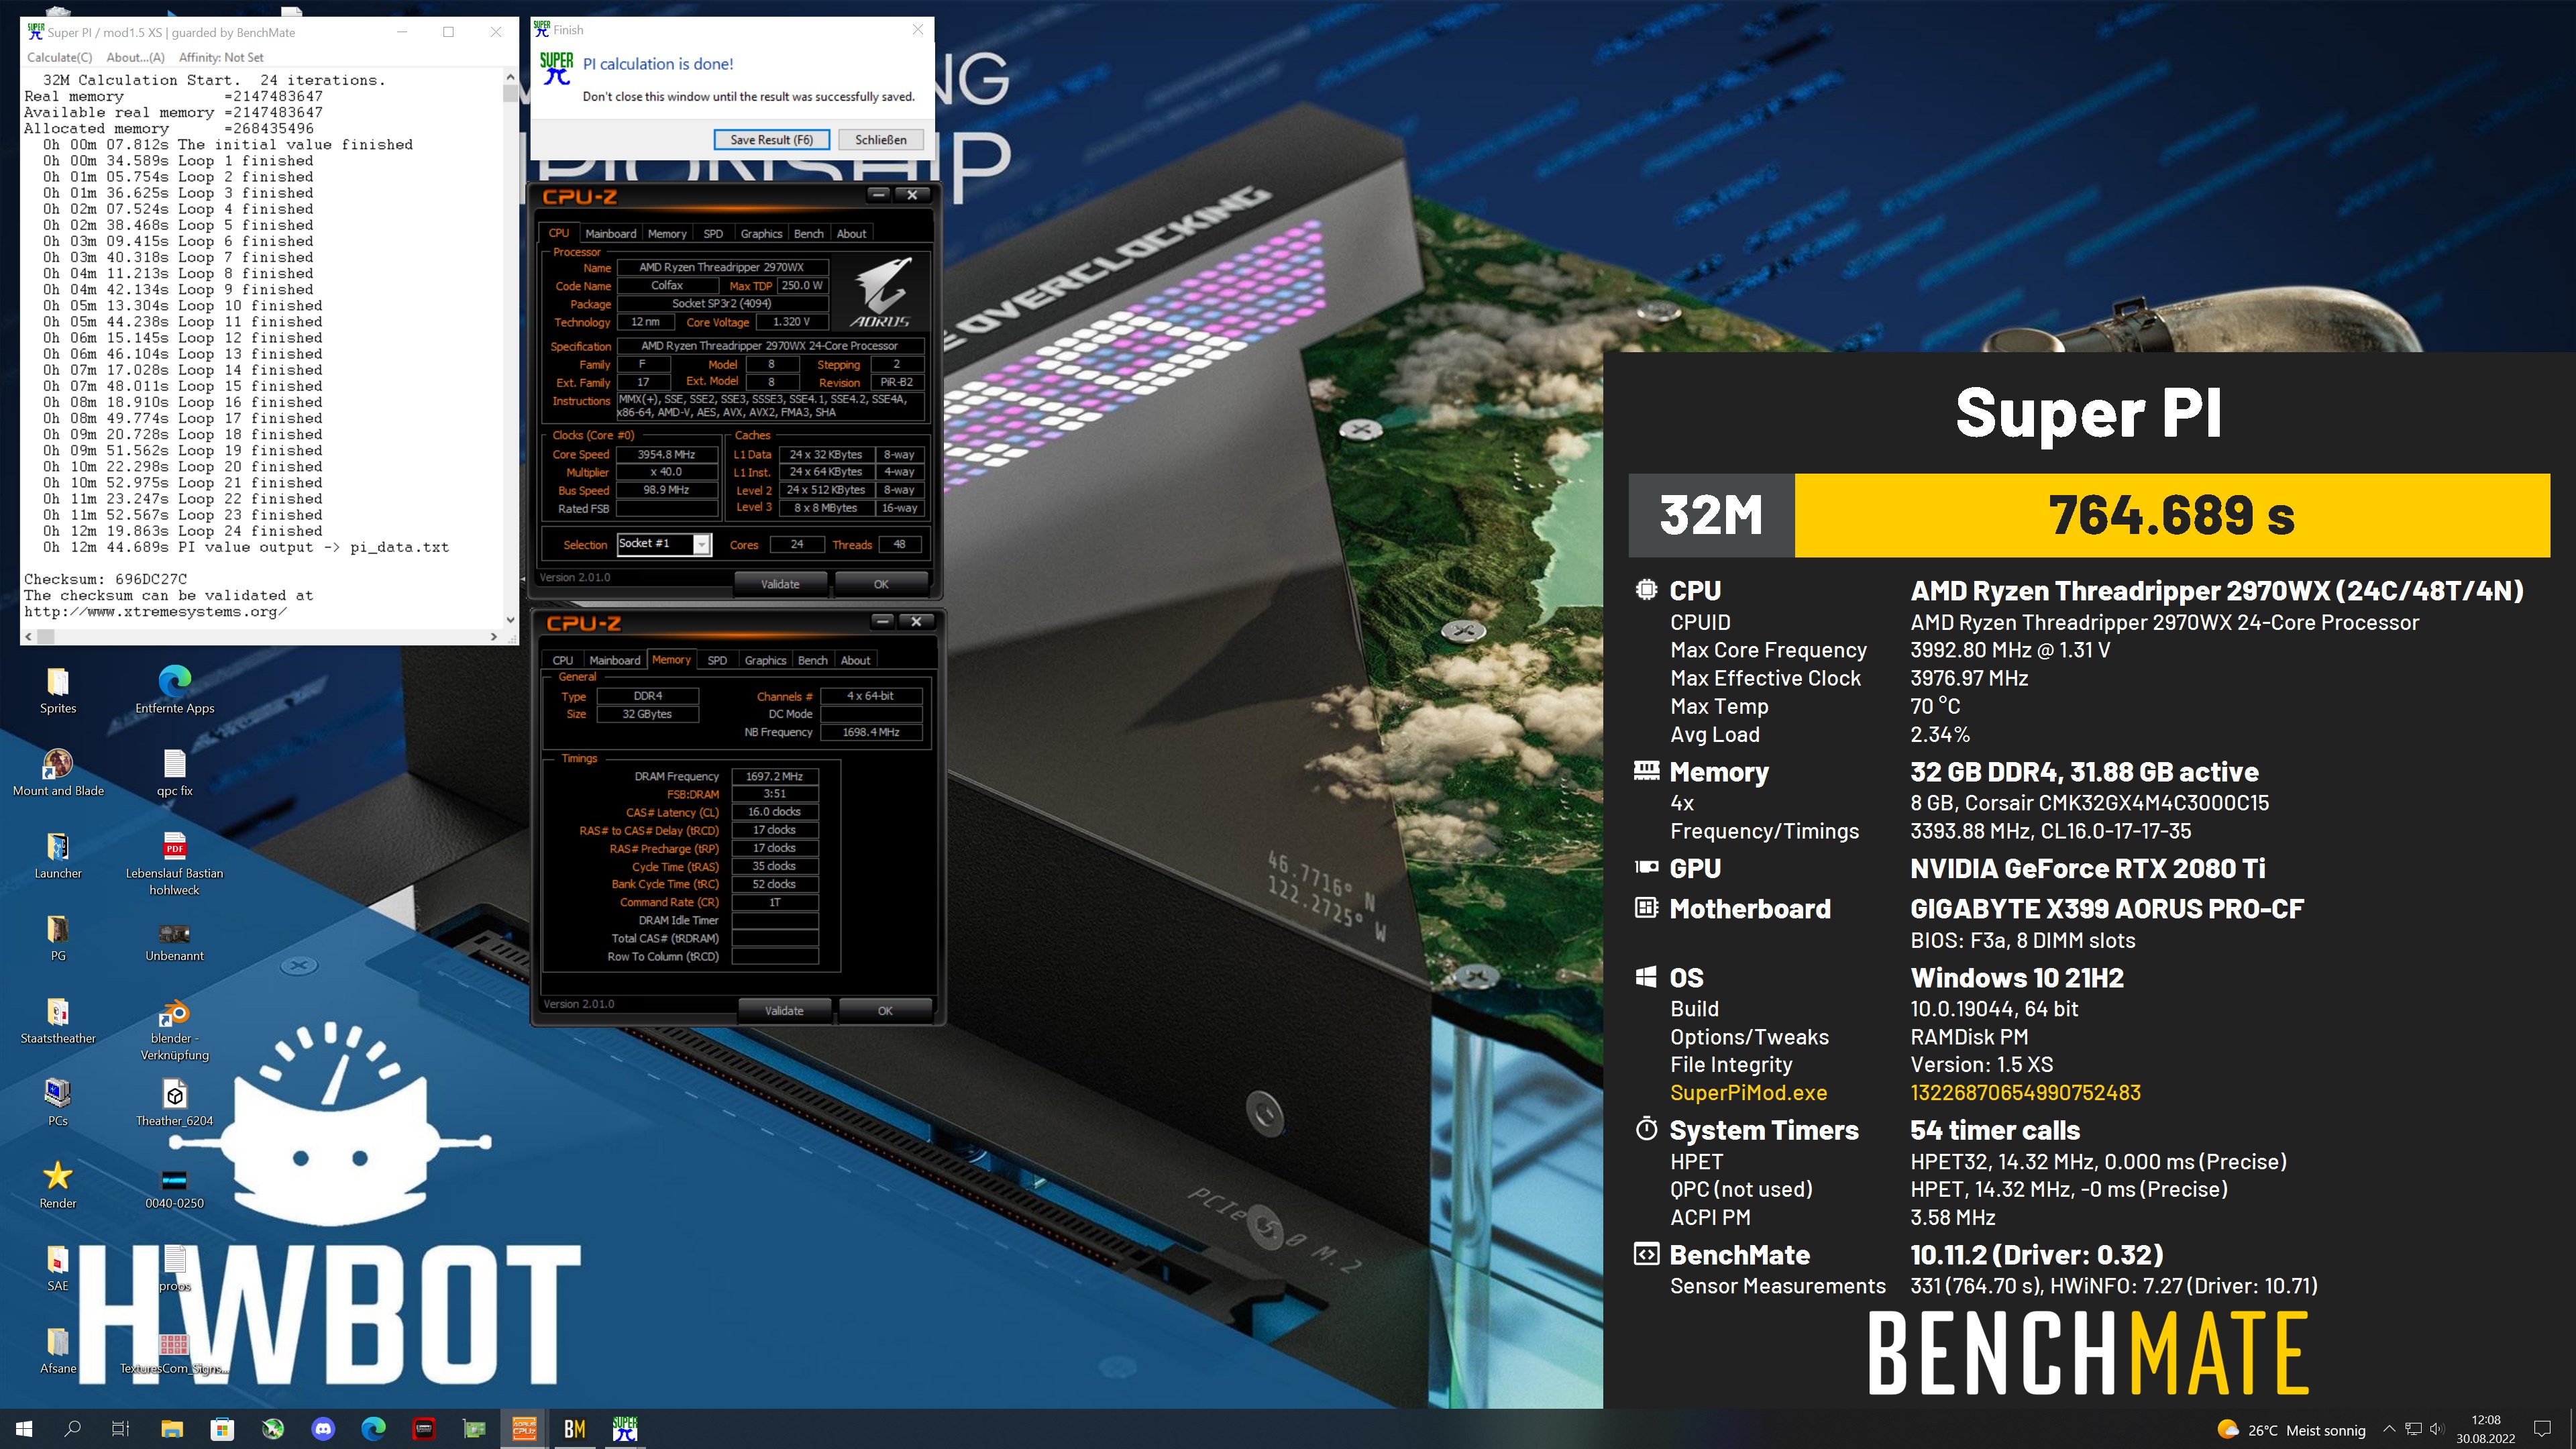Click Validate in upper CPU-Z window

click(780, 584)
